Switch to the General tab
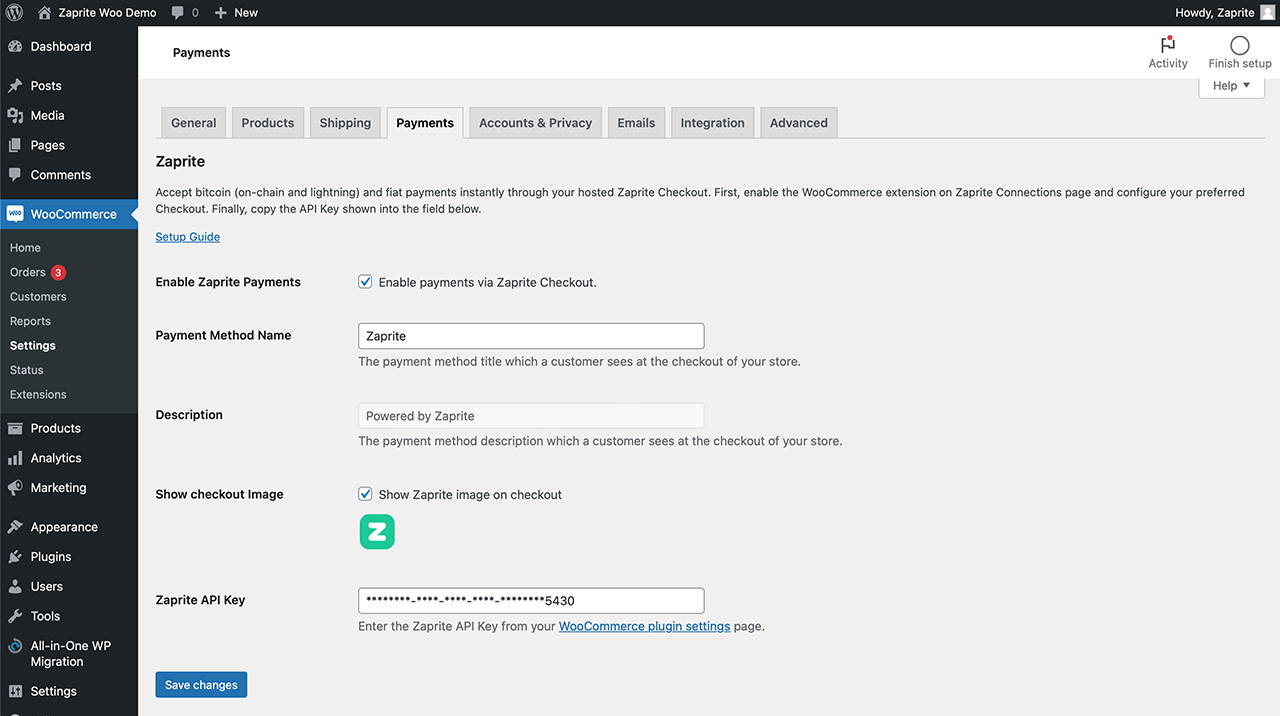This screenshot has height=716, width=1280. (x=194, y=123)
